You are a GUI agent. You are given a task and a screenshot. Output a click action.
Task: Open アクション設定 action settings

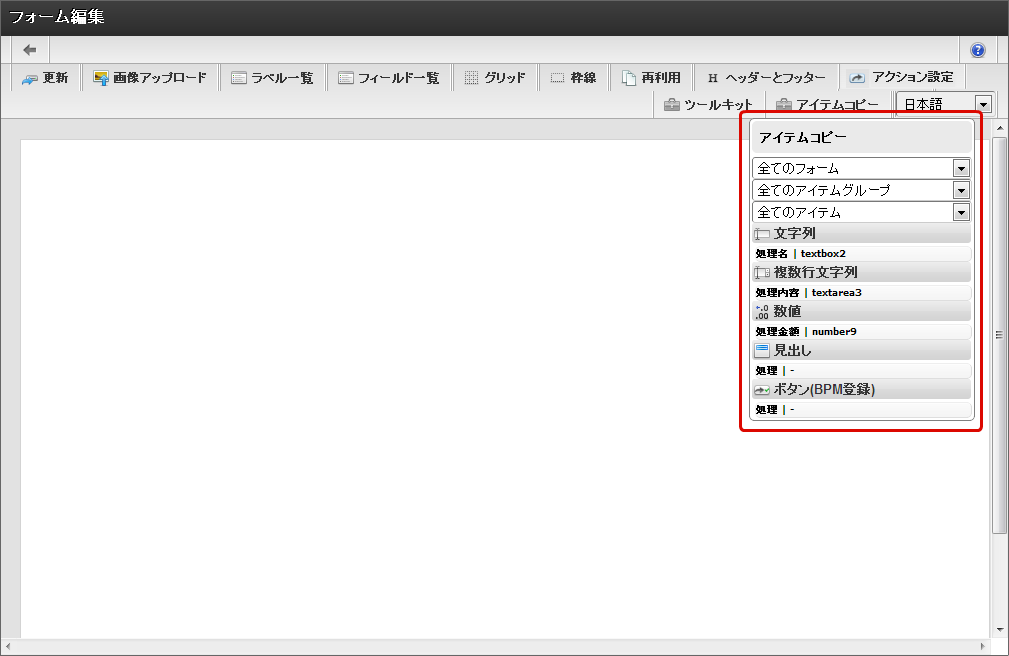click(x=901, y=77)
